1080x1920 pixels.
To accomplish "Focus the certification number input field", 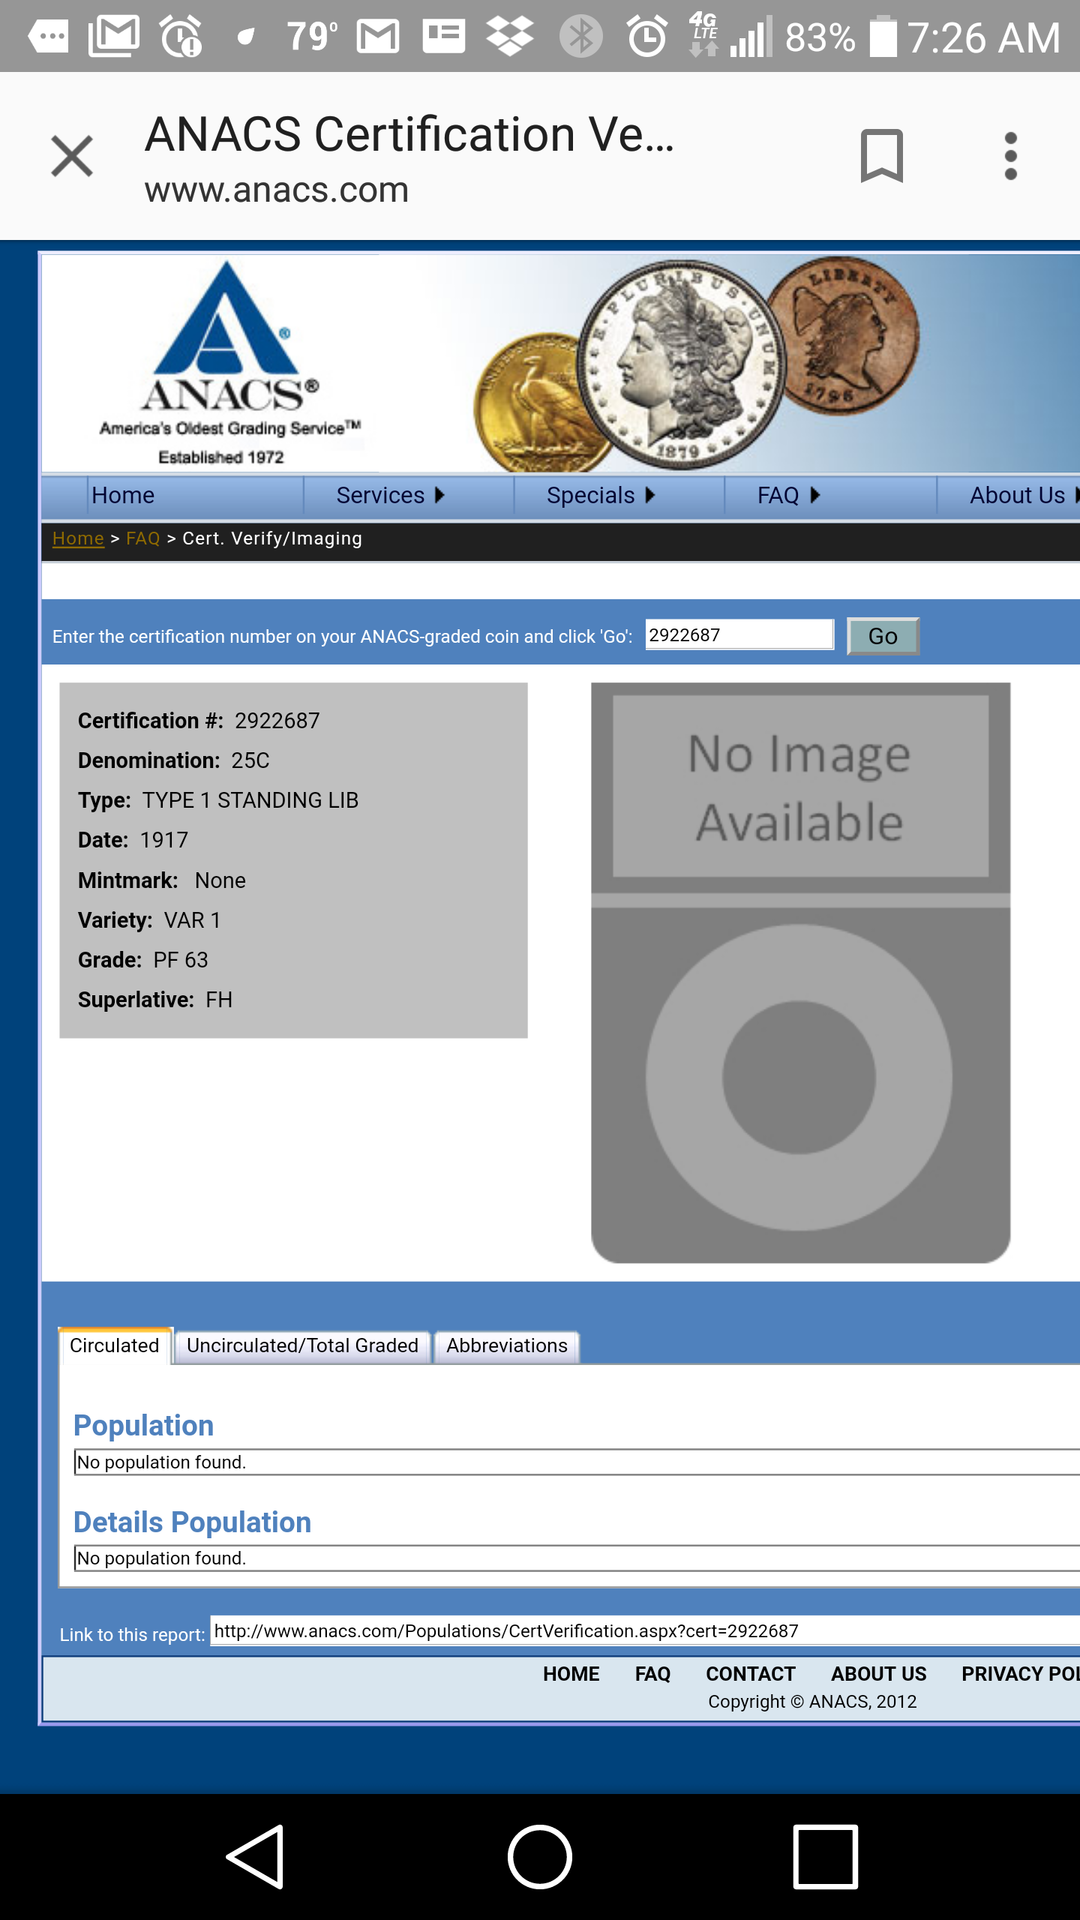I will coord(739,635).
